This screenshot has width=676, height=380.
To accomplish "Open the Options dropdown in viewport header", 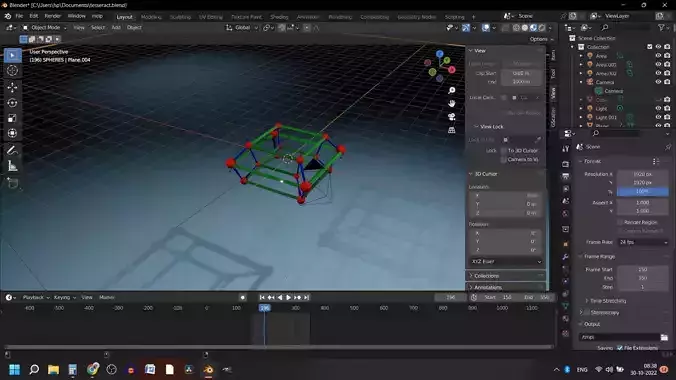I will (x=541, y=39).
